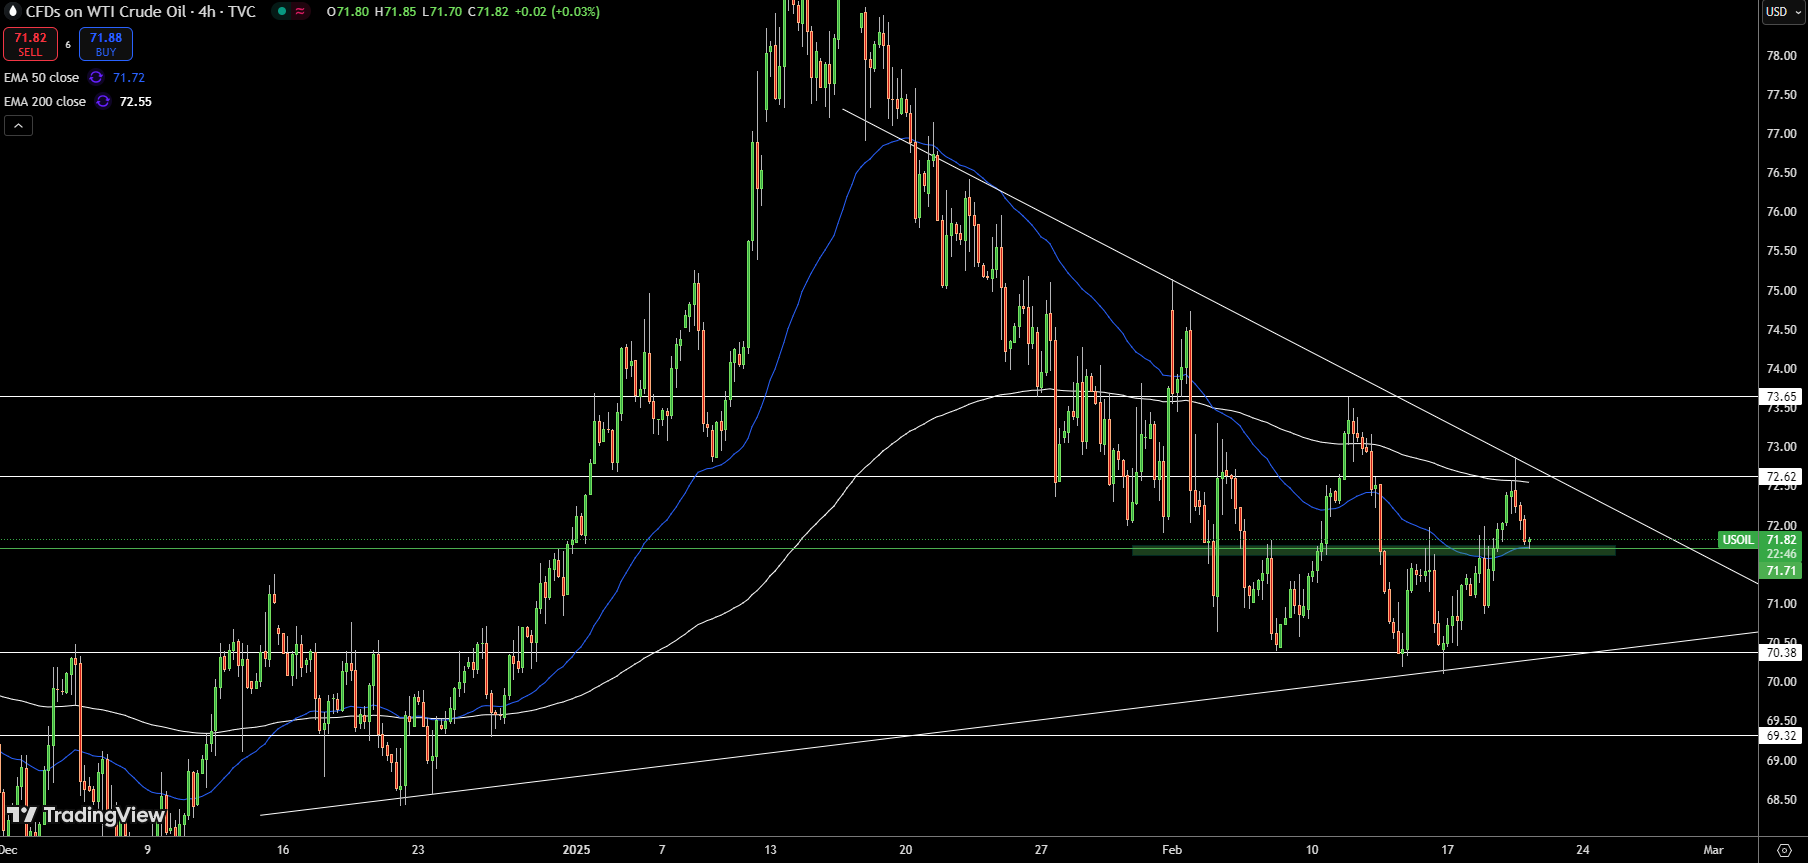Click the red approximate-data indicator icon

(300, 12)
